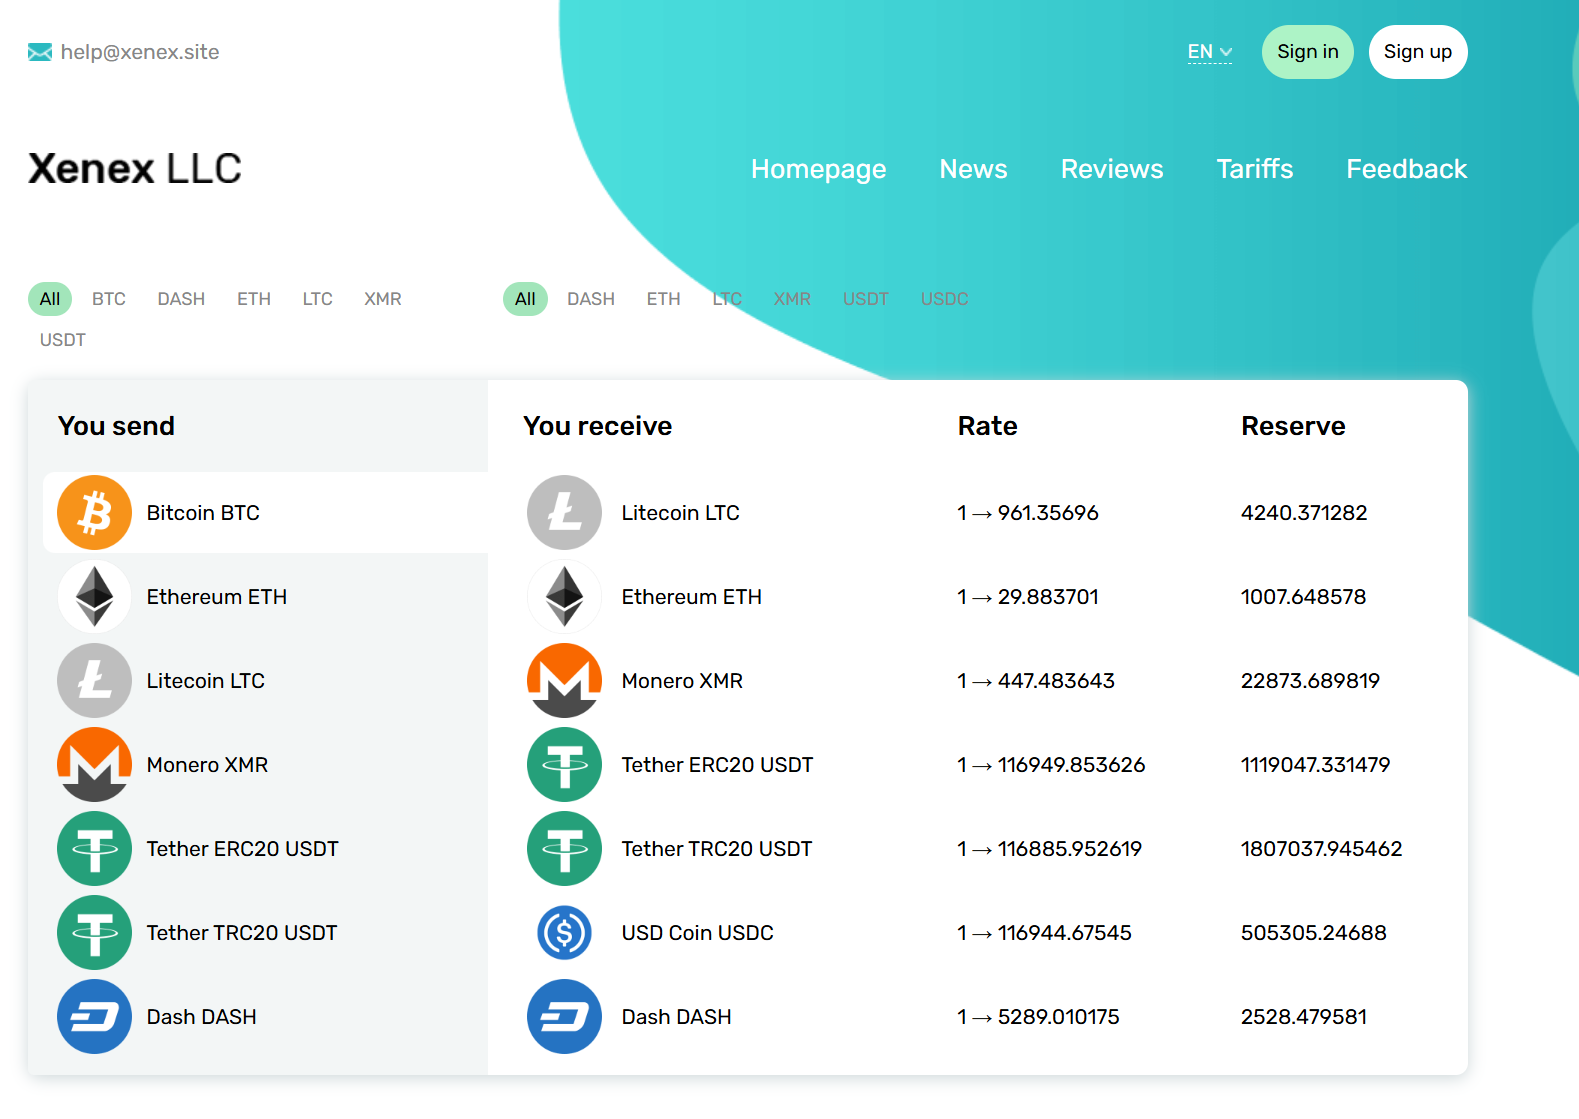Choose Litecoin LTC label in send list
This screenshot has width=1579, height=1119.
[206, 681]
